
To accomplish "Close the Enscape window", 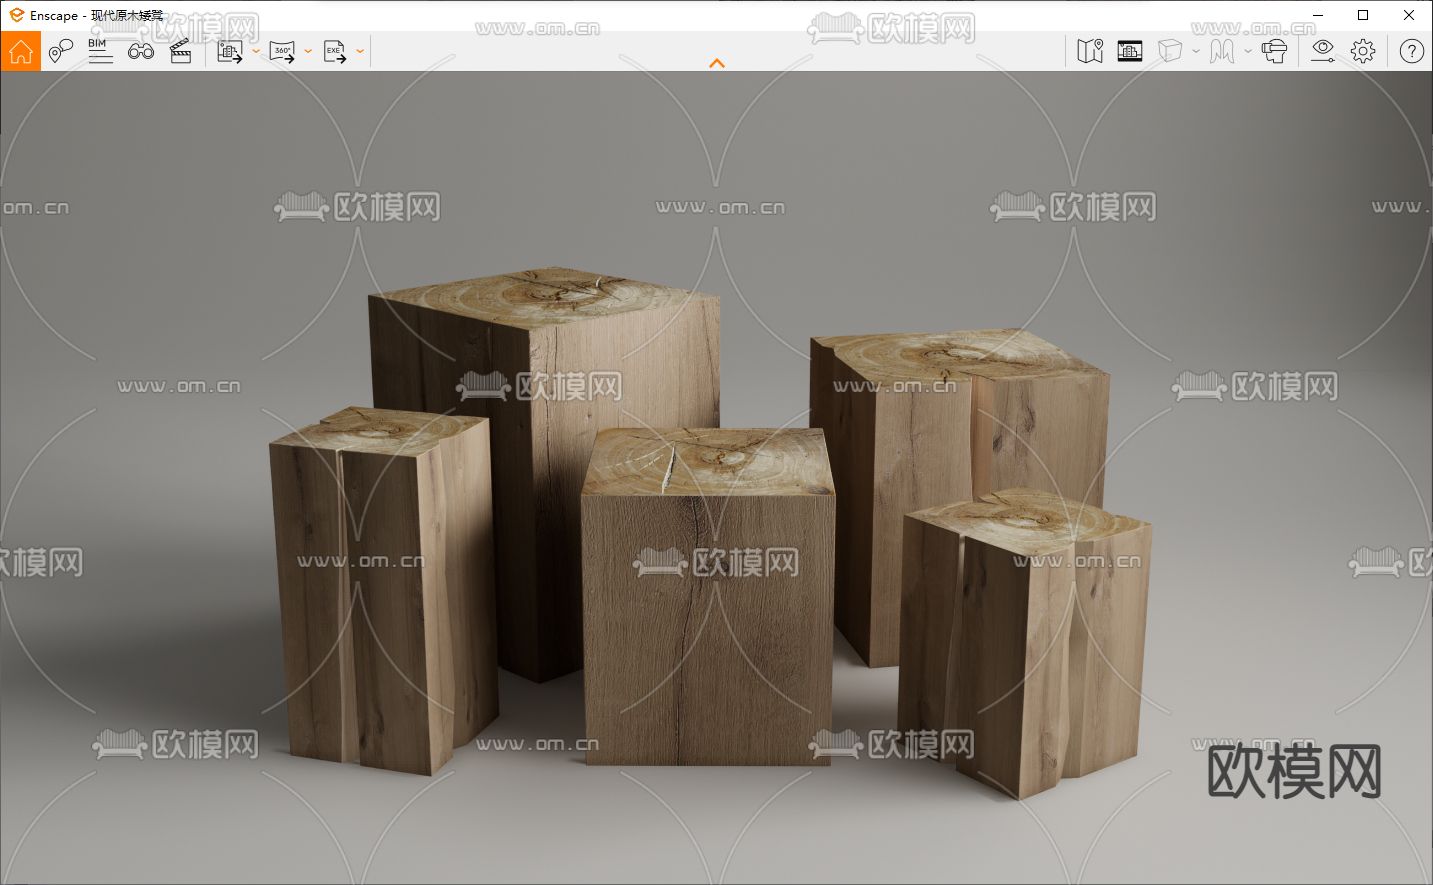I will pos(1409,15).
